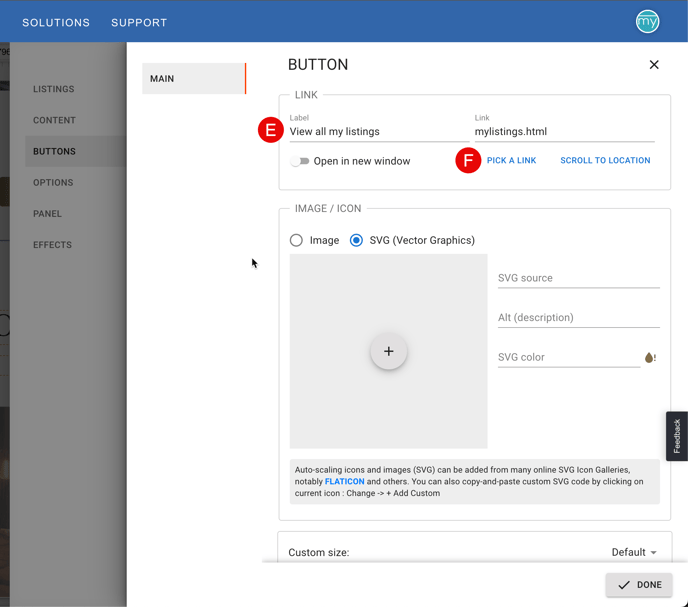This screenshot has width=688, height=607.
Task: Open Effects in sidebar
Action: click(x=52, y=245)
